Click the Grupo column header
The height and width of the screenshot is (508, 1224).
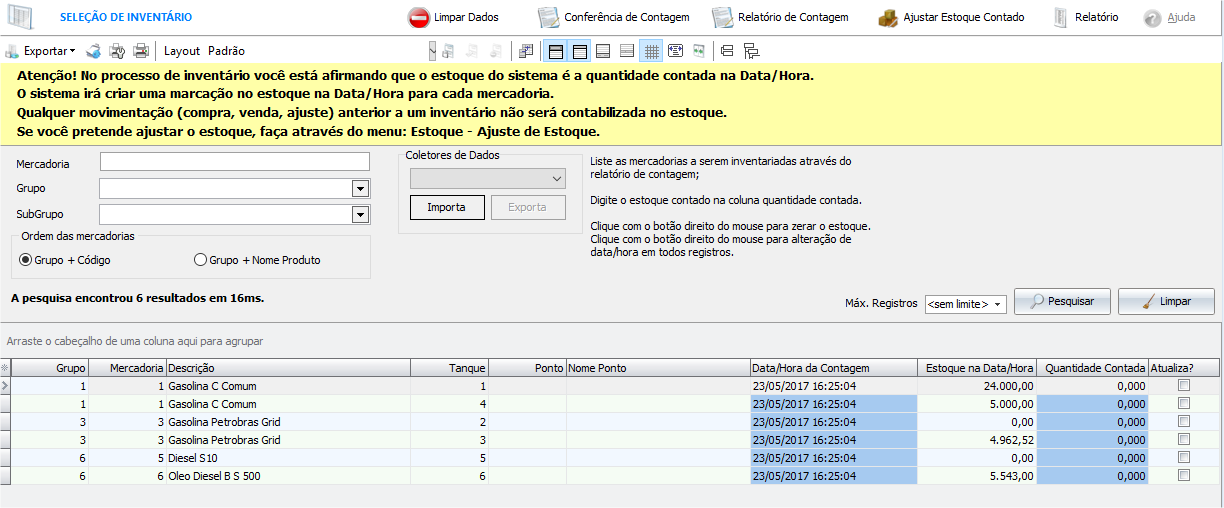pyautogui.click(x=50, y=368)
